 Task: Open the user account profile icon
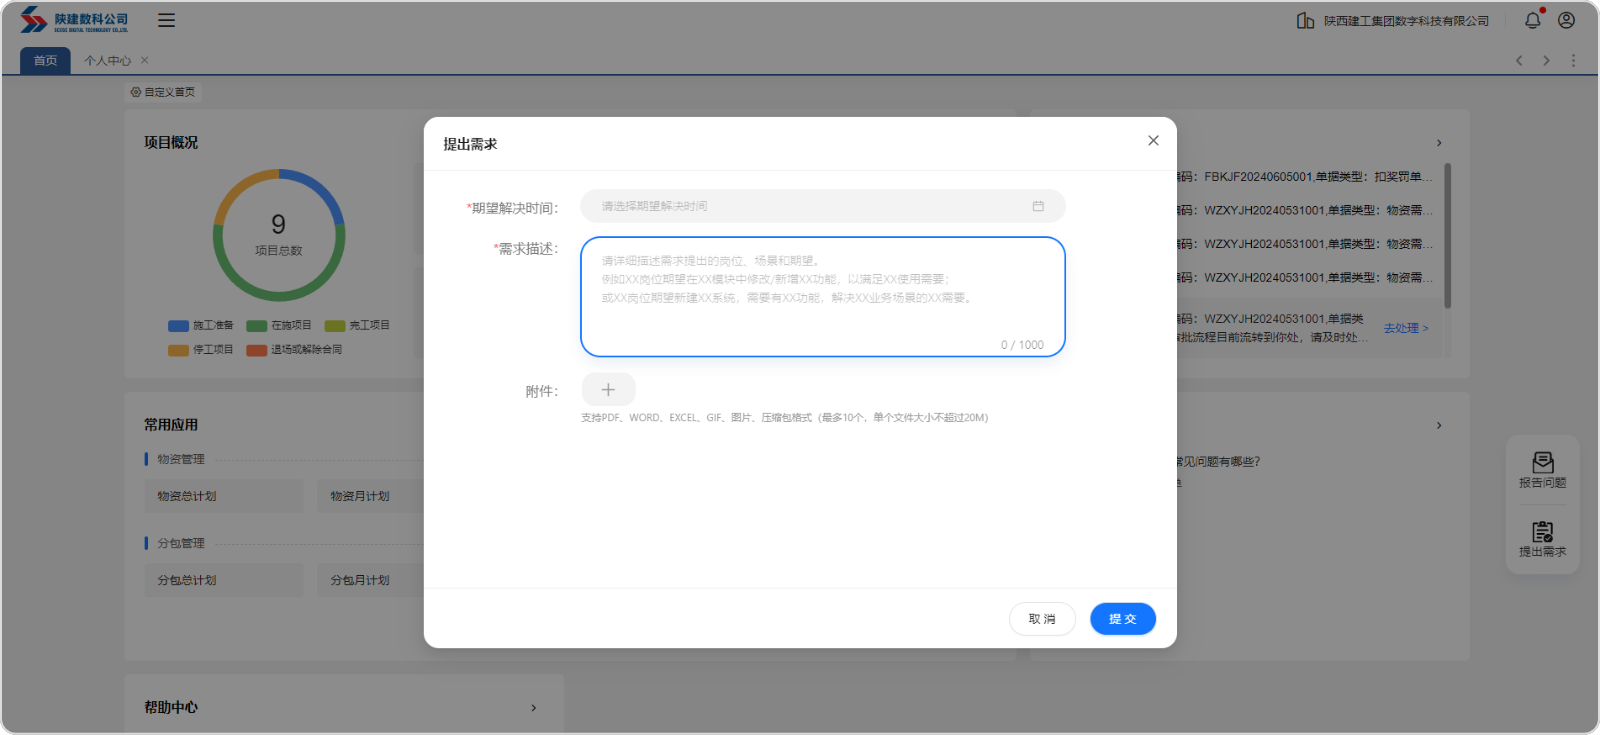(1566, 20)
